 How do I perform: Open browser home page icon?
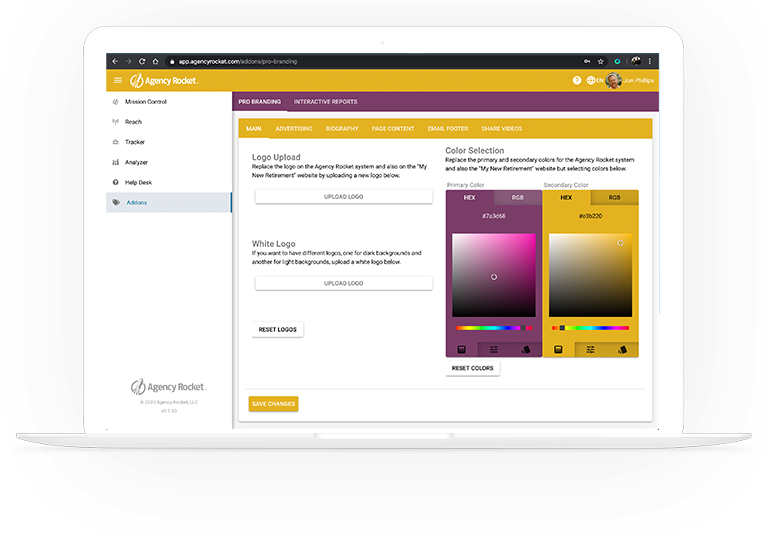click(156, 61)
